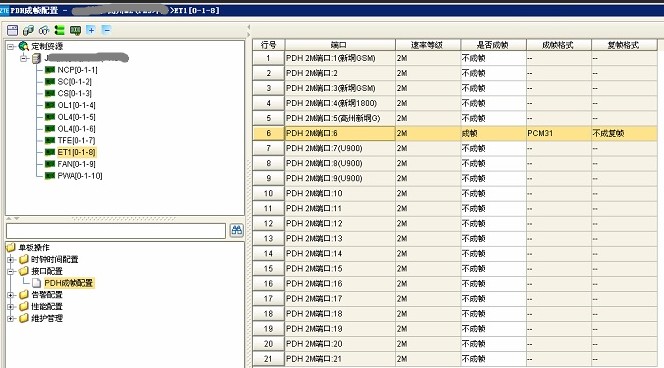Viewport: 664px width, 368px height.
Task: Click the document icon of PDH成帧配置
Action: [36, 283]
